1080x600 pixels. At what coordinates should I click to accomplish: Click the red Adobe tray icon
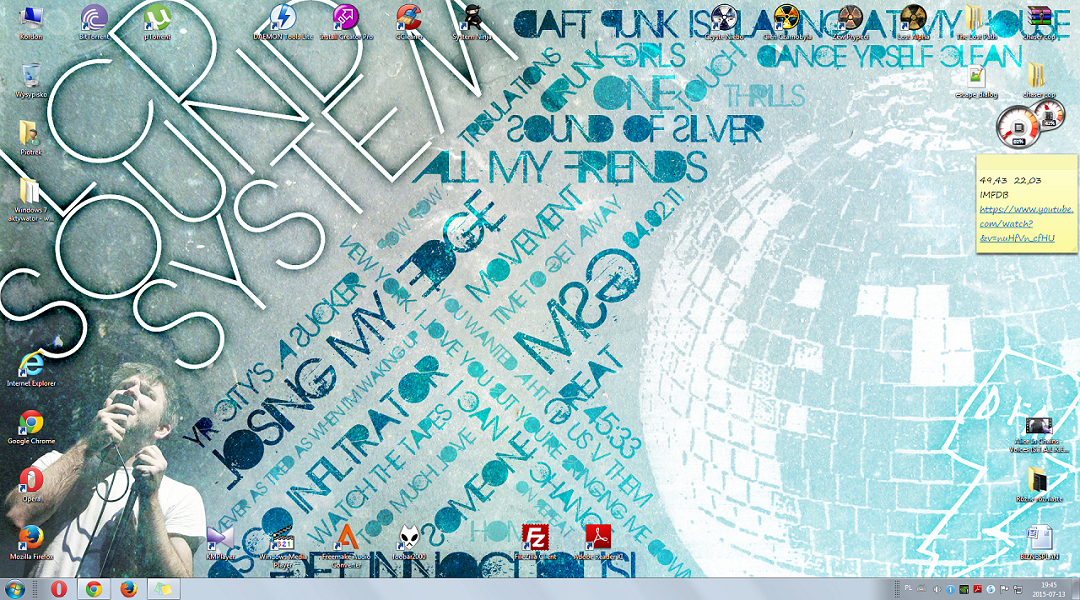(x=977, y=590)
